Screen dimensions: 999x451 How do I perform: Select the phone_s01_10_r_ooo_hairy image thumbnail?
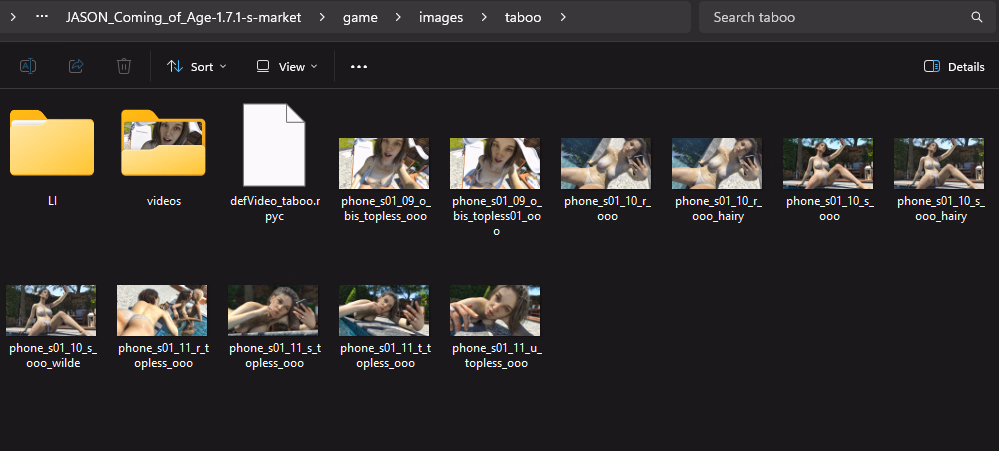point(716,163)
